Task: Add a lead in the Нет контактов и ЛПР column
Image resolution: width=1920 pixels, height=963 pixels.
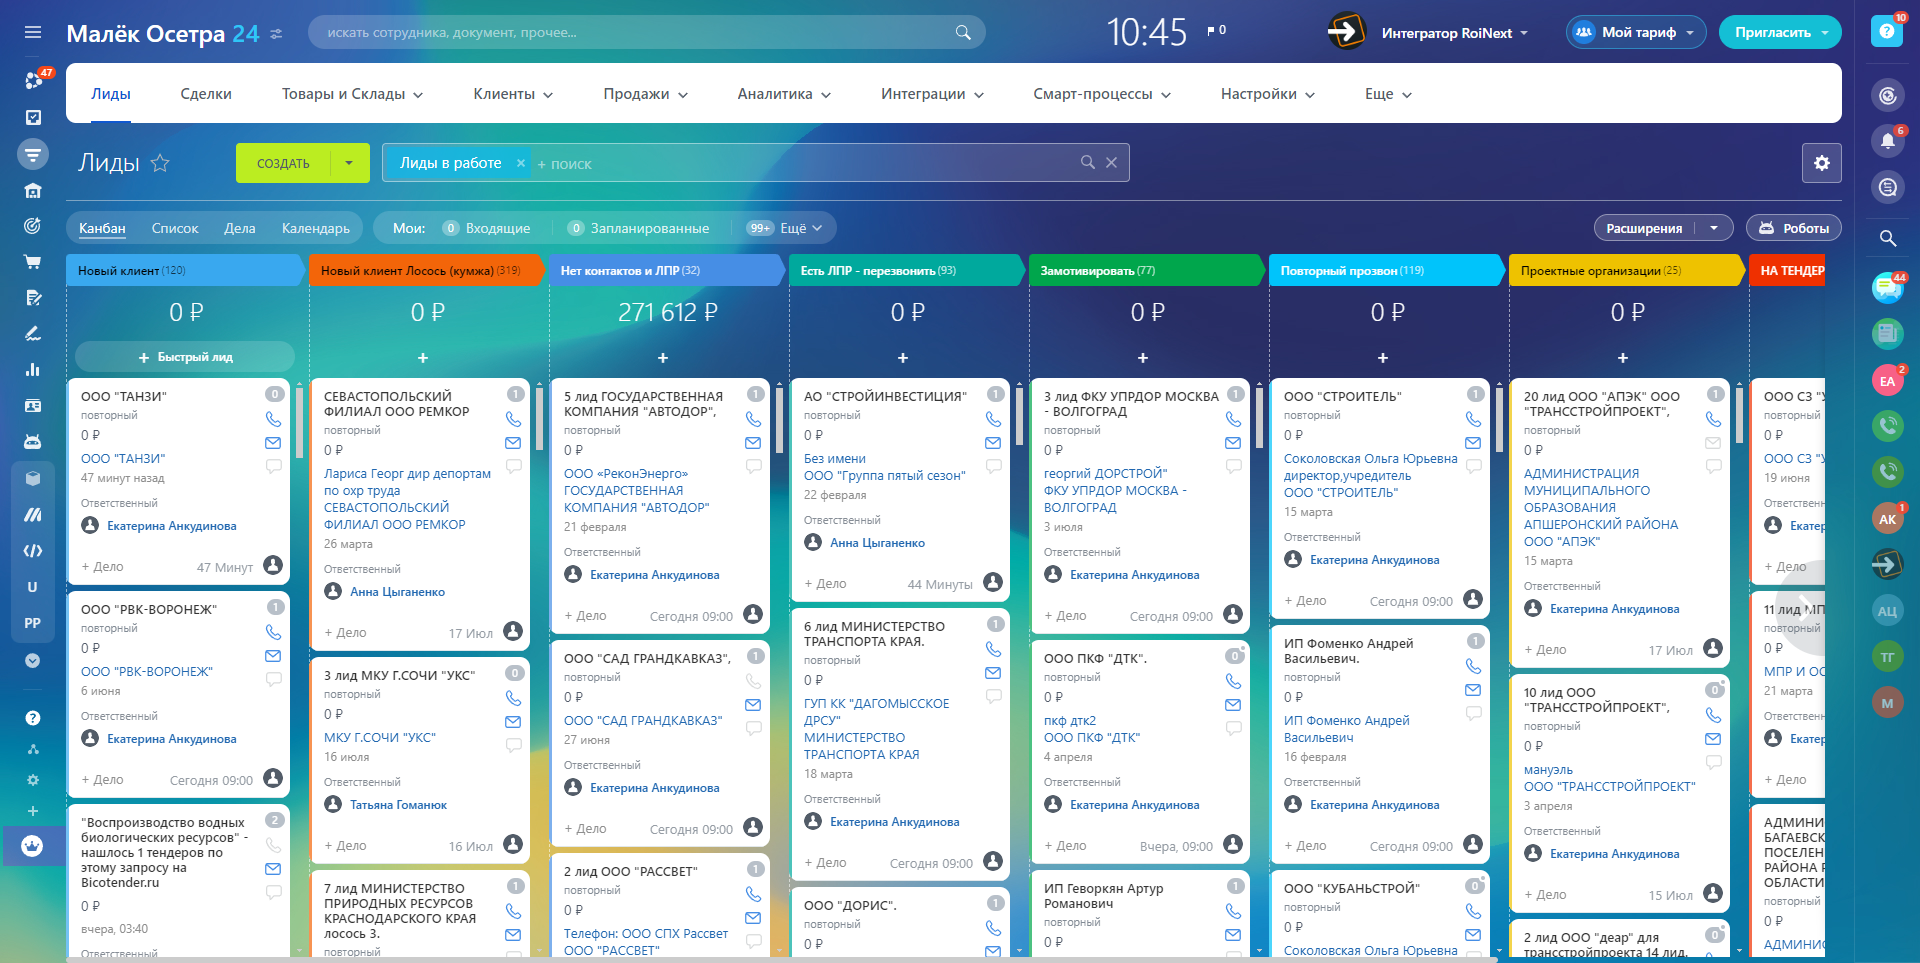Action: pyautogui.click(x=663, y=358)
